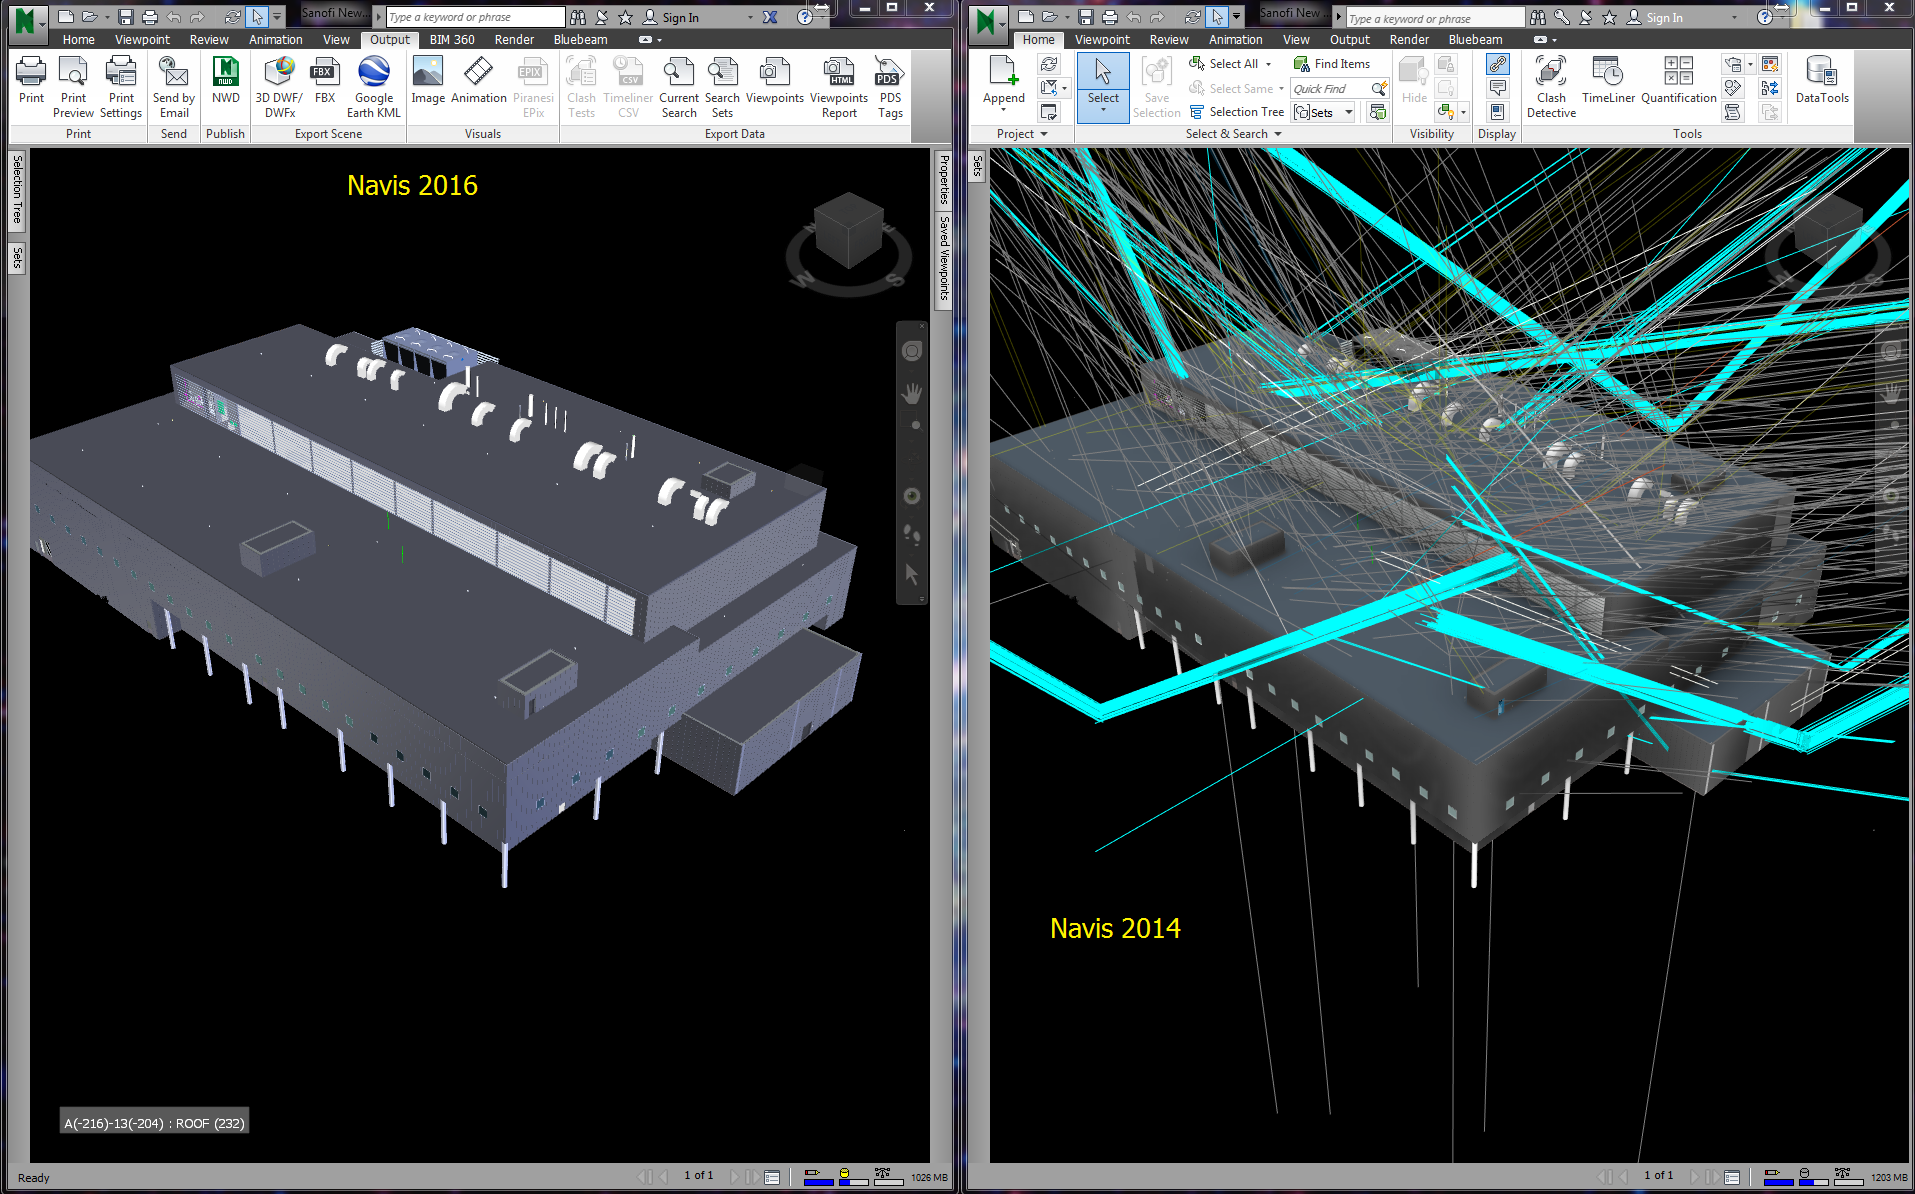Click 3D DWF/DWFx export icon
The image size is (1915, 1194).
coord(279,87)
